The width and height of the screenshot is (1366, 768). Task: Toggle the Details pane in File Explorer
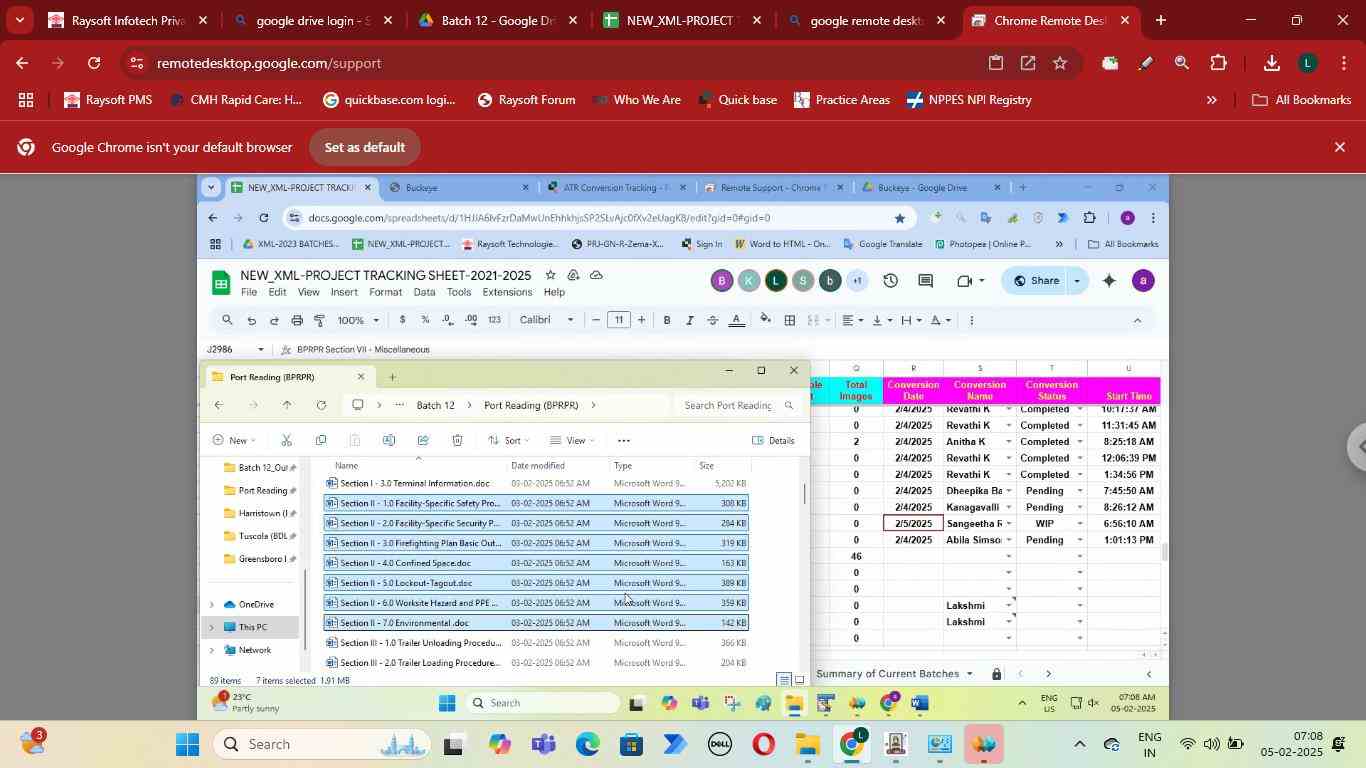click(773, 440)
